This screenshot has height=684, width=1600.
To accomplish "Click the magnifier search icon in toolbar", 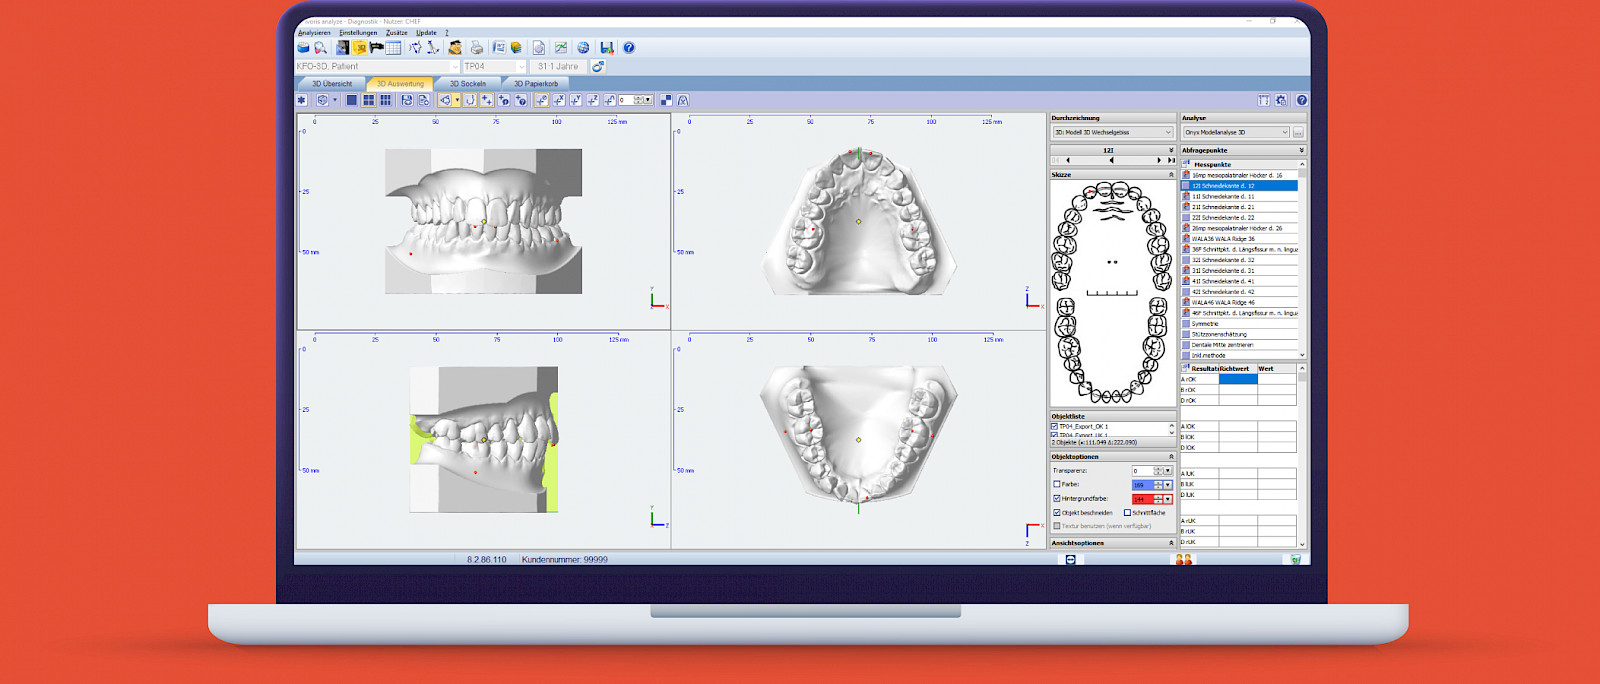I will (x=320, y=48).
